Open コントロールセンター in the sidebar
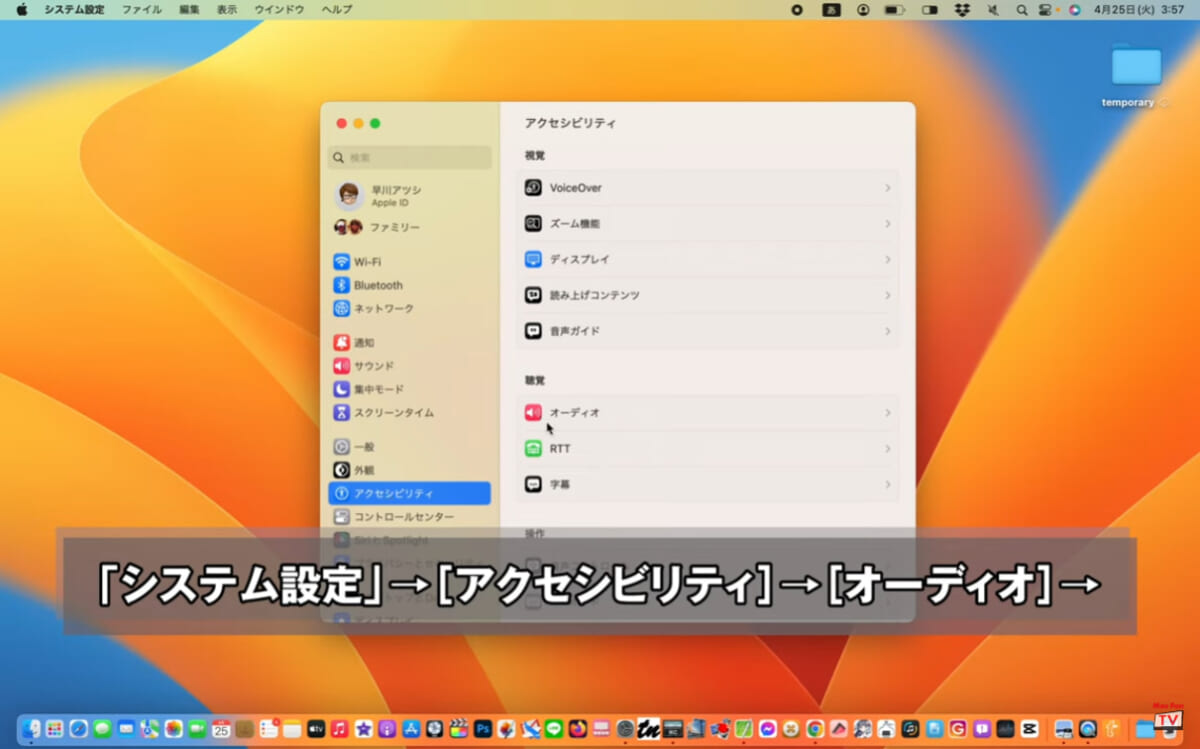1200x749 pixels. 410,517
